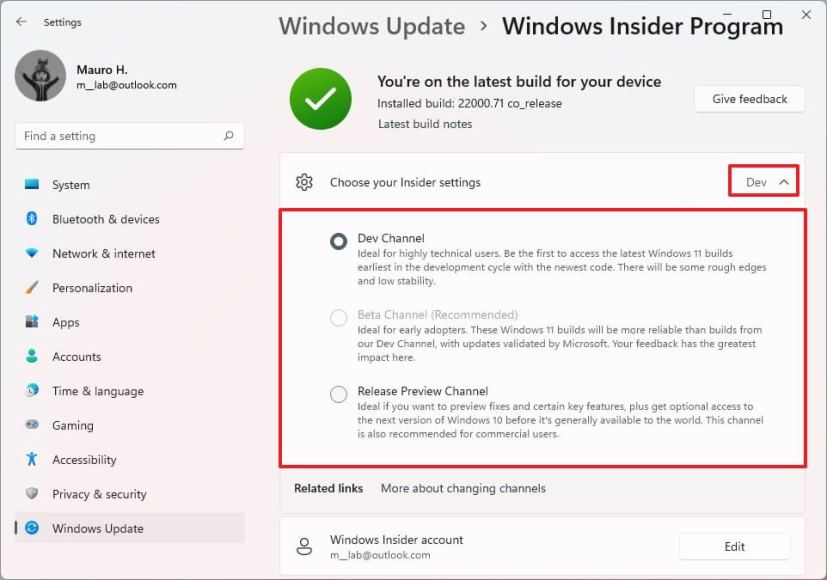Select the Privacy & security shield icon
Image resolution: width=827 pixels, height=580 pixels.
31,494
